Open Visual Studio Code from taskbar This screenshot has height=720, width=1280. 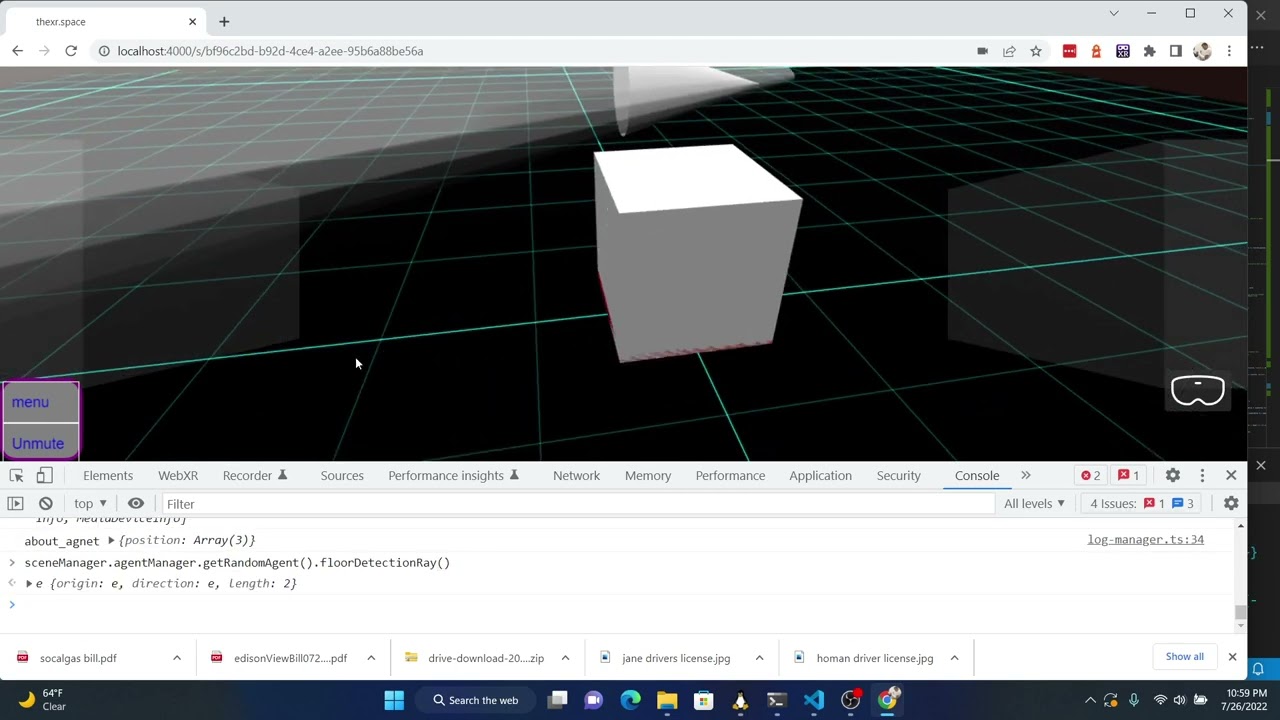(814, 700)
